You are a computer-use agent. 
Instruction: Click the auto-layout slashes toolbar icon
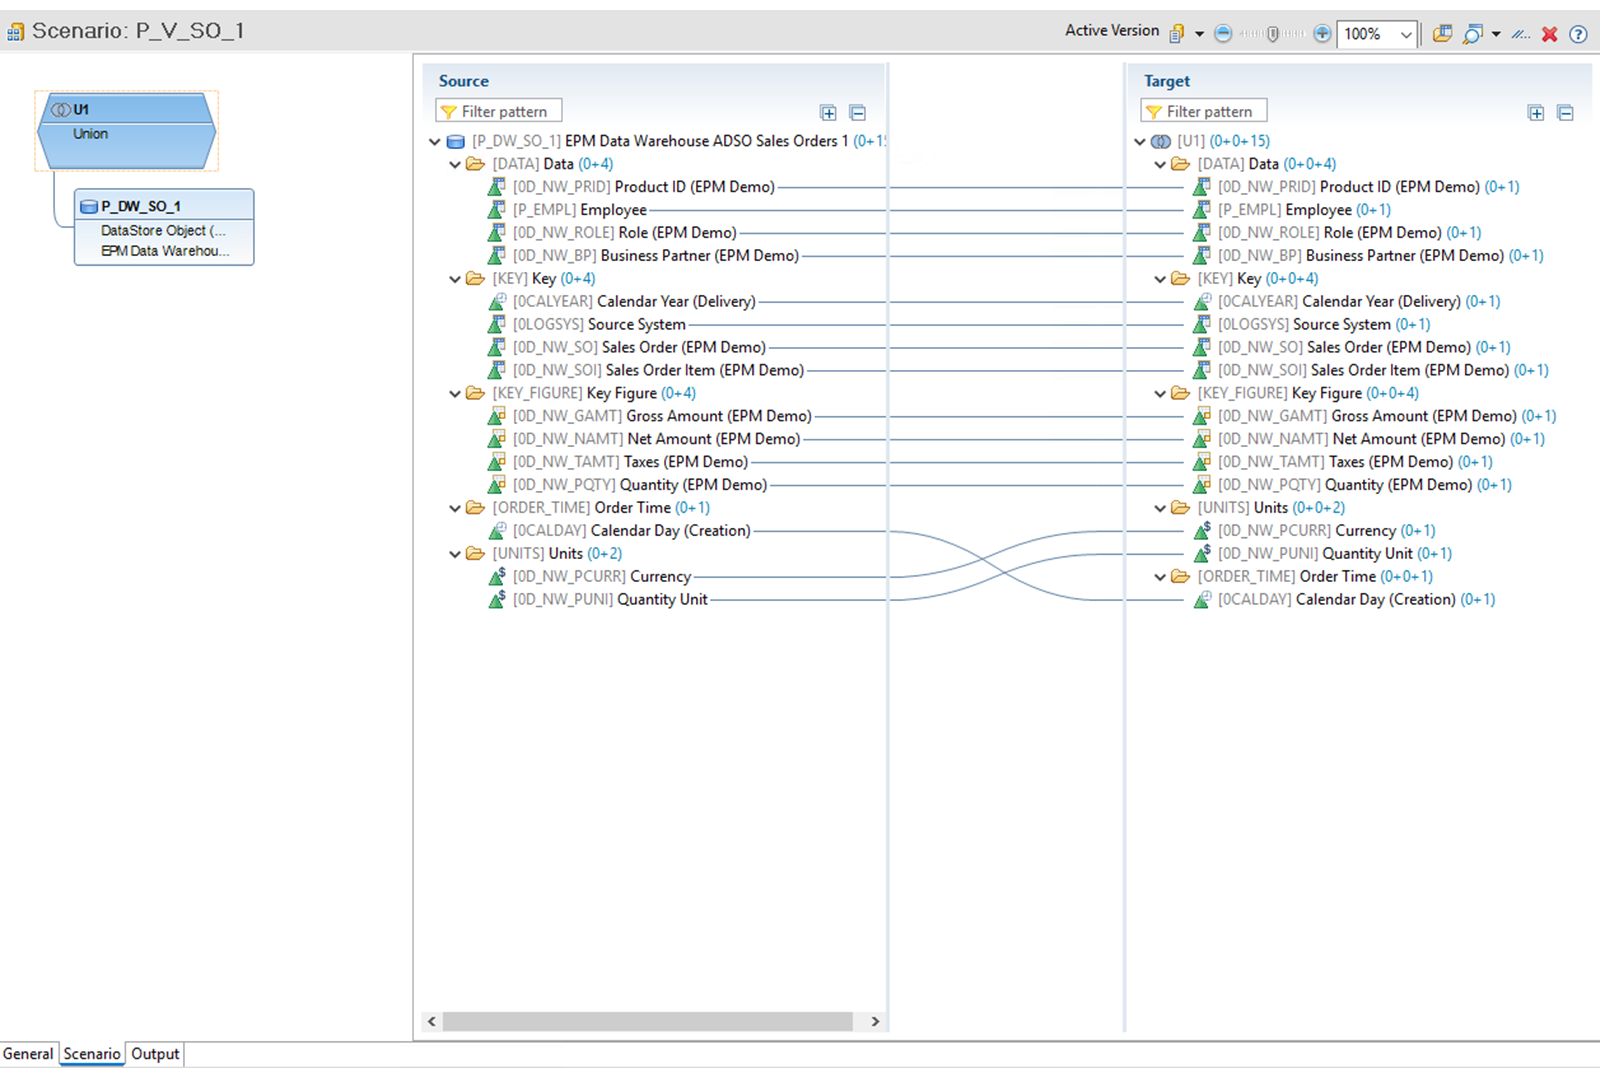coord(1521,34)
